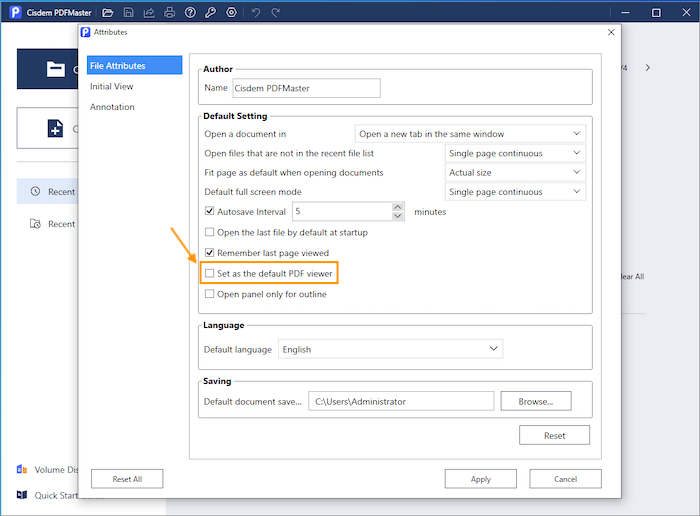This screenshot has height=516, width=700.
Task: Open the recent file list view mode dropdown
Action: click(x=515, y=153)
